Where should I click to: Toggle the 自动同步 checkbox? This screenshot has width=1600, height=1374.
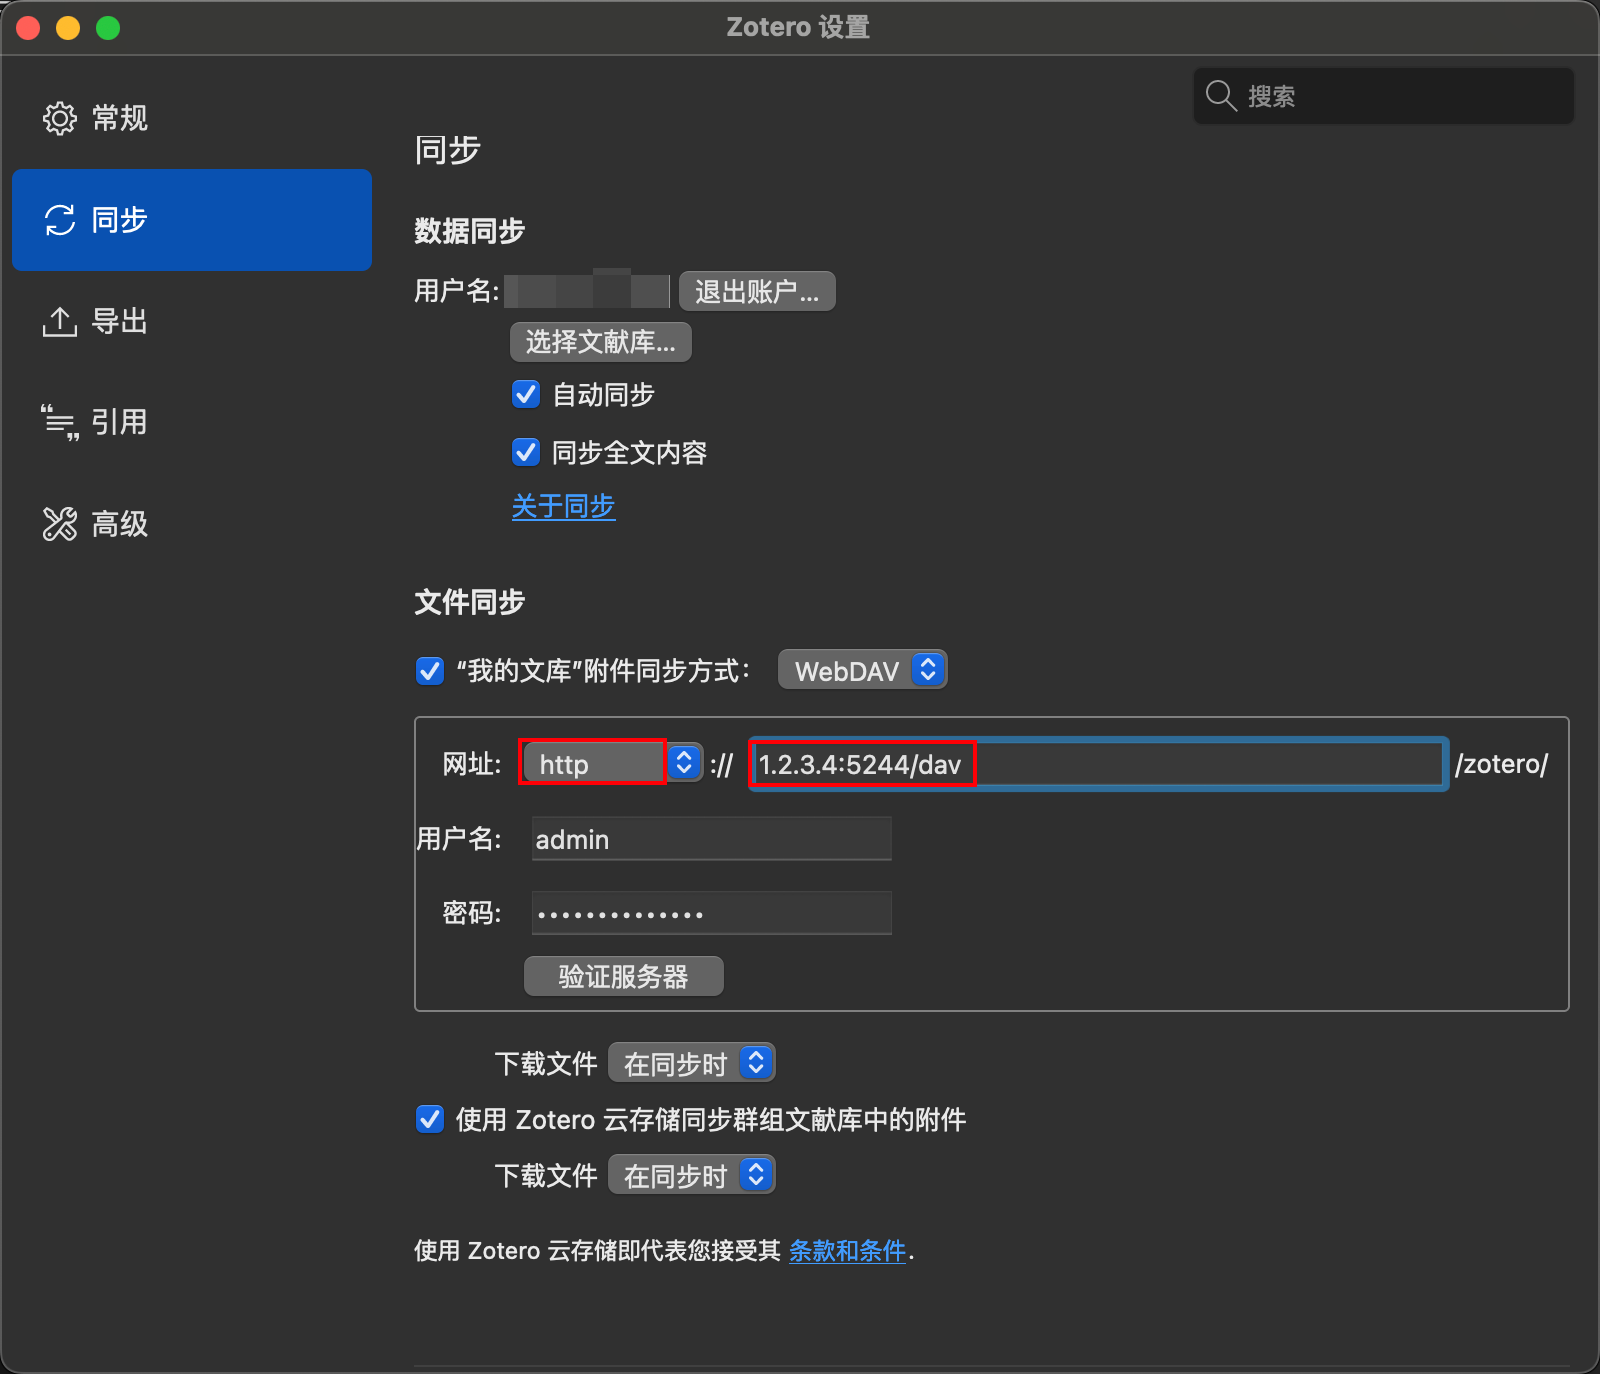[x=526, y=394]
